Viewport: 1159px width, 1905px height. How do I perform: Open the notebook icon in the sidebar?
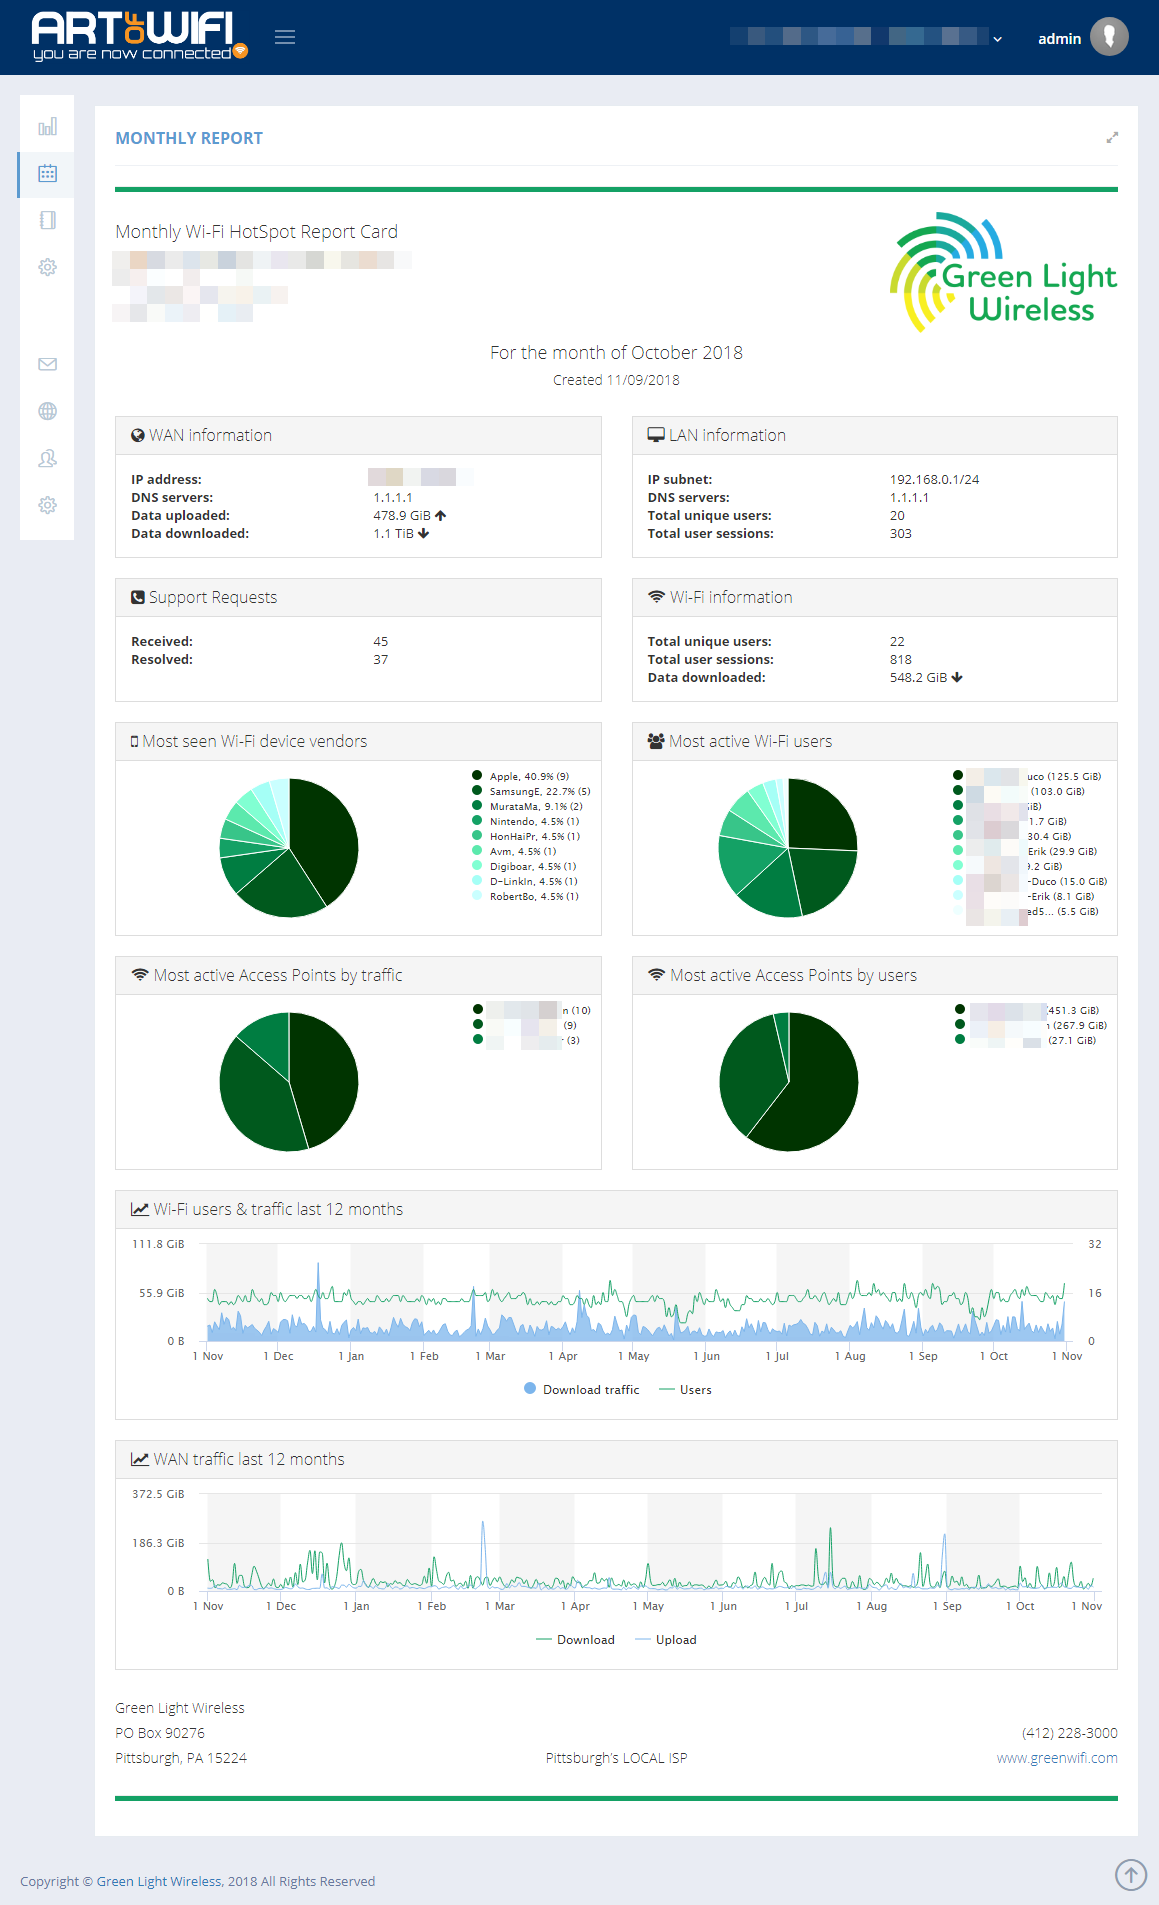pos(47,220)
